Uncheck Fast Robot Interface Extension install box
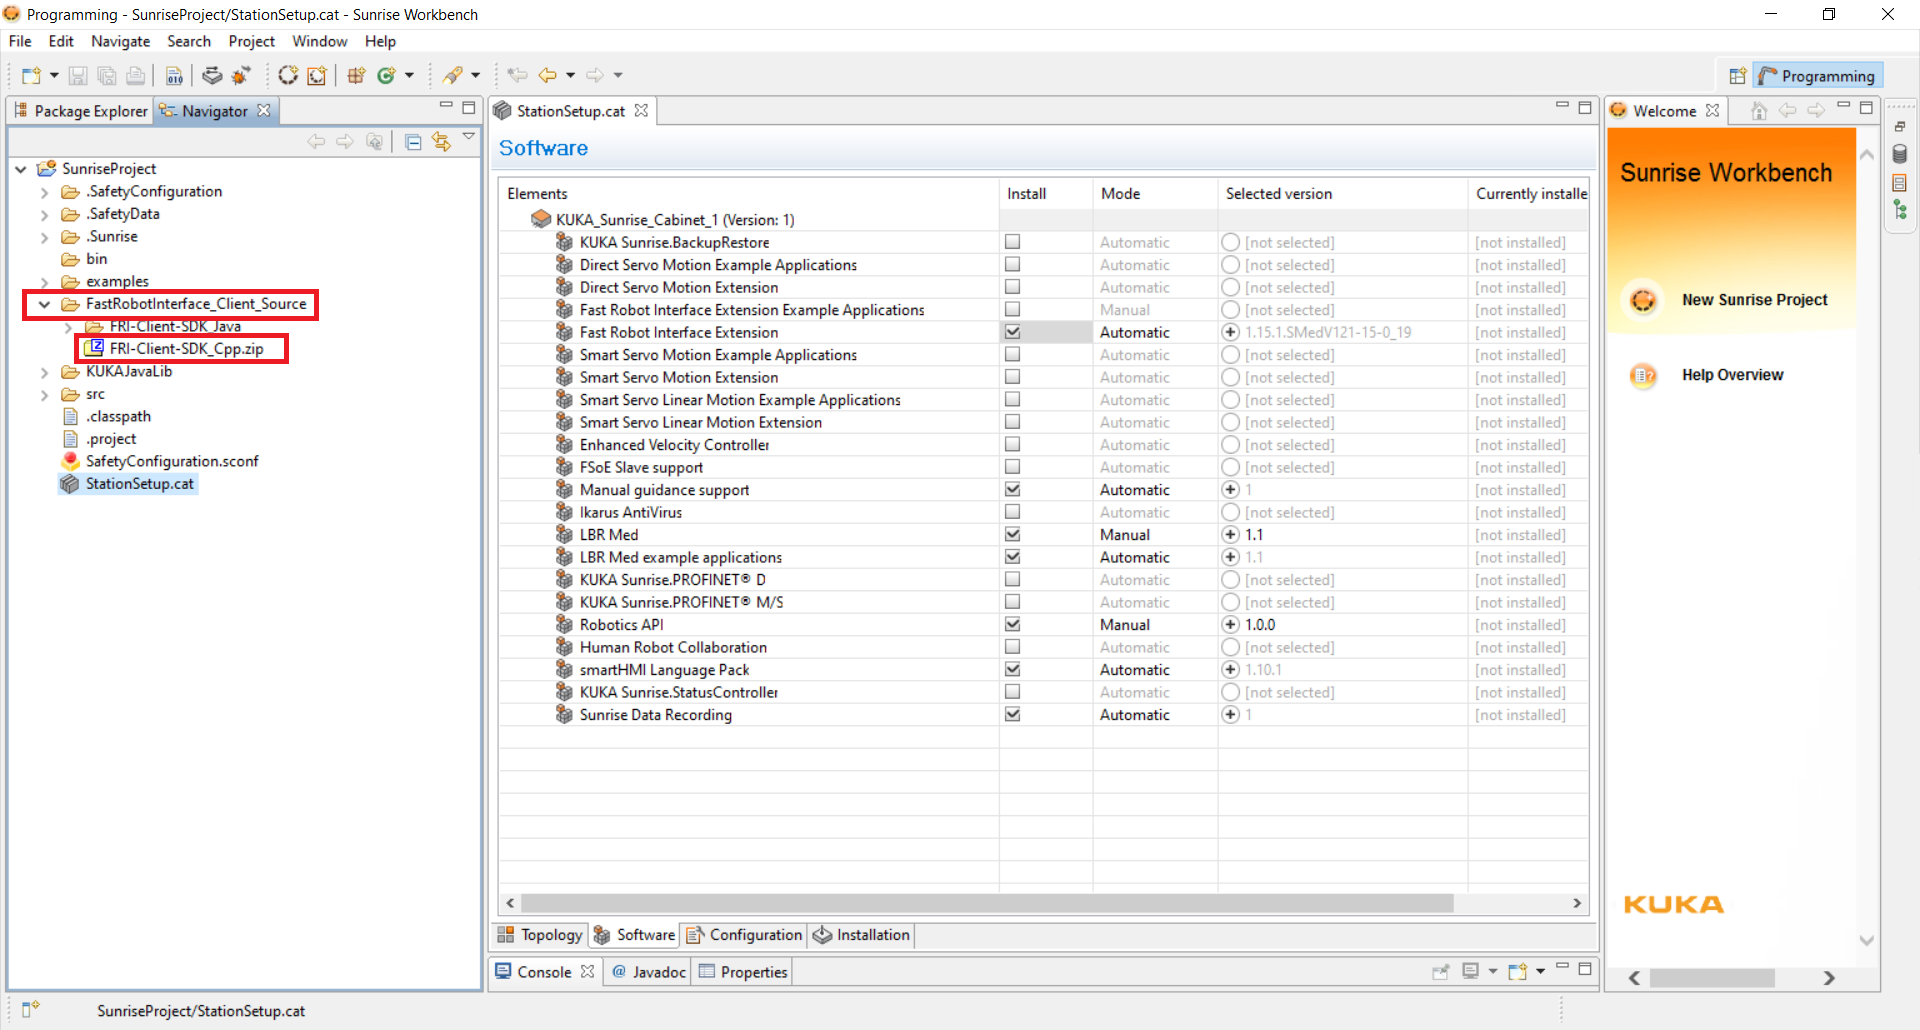 1013,332
